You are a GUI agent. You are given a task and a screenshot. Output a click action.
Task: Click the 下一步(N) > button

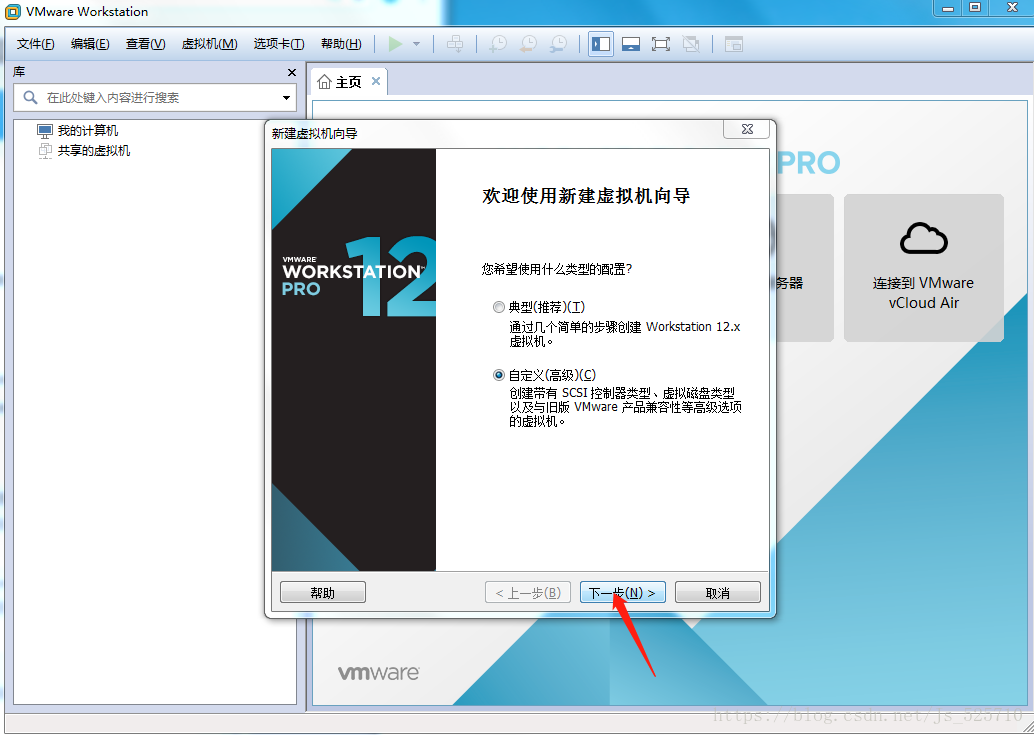click(x=623, y=593)
